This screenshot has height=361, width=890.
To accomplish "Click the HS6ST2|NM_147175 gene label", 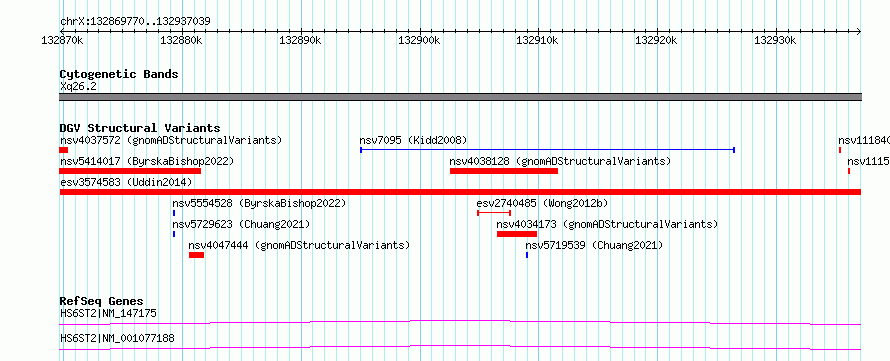I will coord(108,313).
